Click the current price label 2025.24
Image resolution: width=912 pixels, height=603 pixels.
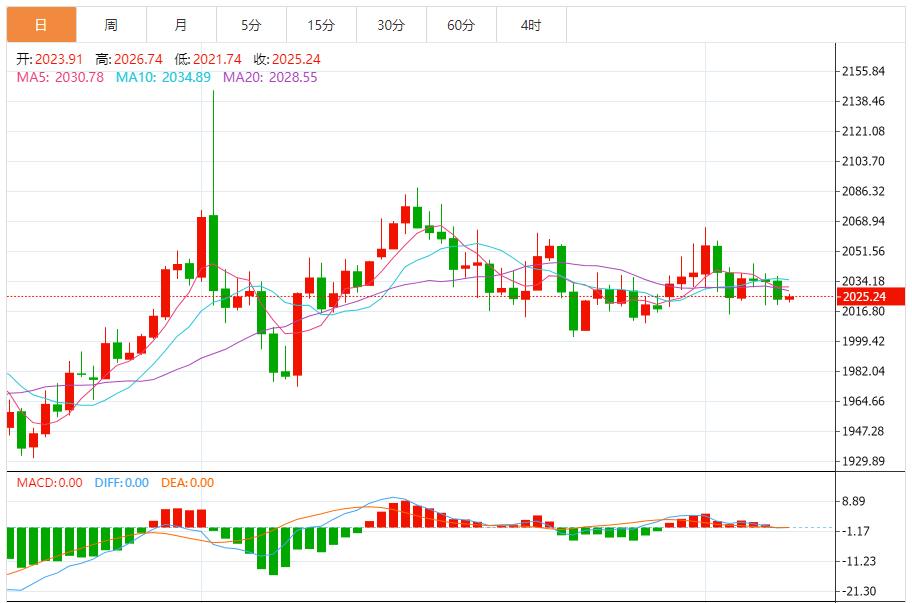coord(871,297)
